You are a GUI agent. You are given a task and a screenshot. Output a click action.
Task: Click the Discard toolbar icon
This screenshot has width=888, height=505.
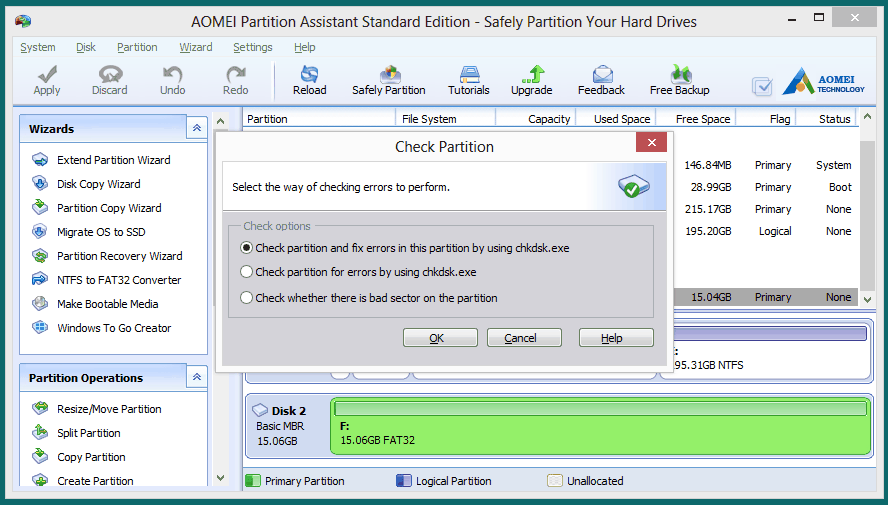pos(110,74)
